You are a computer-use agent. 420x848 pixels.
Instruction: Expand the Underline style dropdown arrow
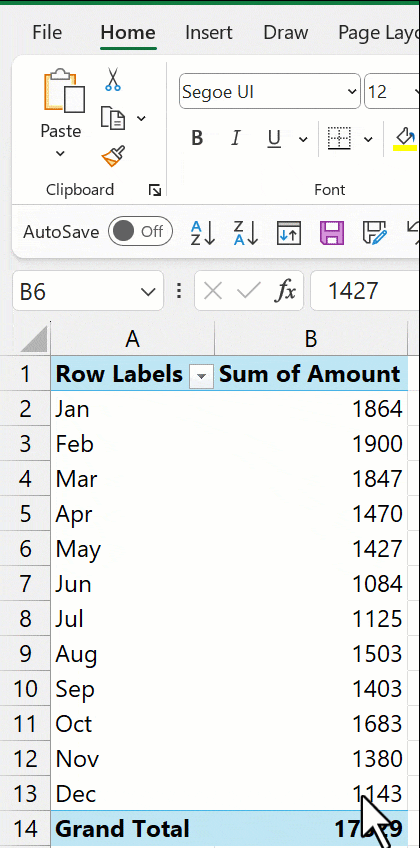[x=303, y=140]
